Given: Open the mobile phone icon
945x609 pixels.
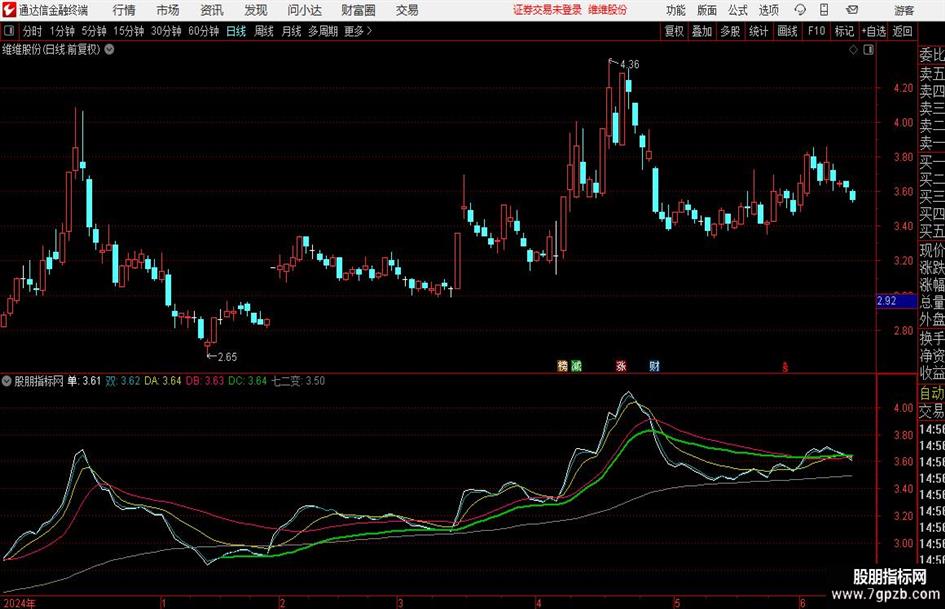Looking at the screenshot, I should tap(824, 10).
